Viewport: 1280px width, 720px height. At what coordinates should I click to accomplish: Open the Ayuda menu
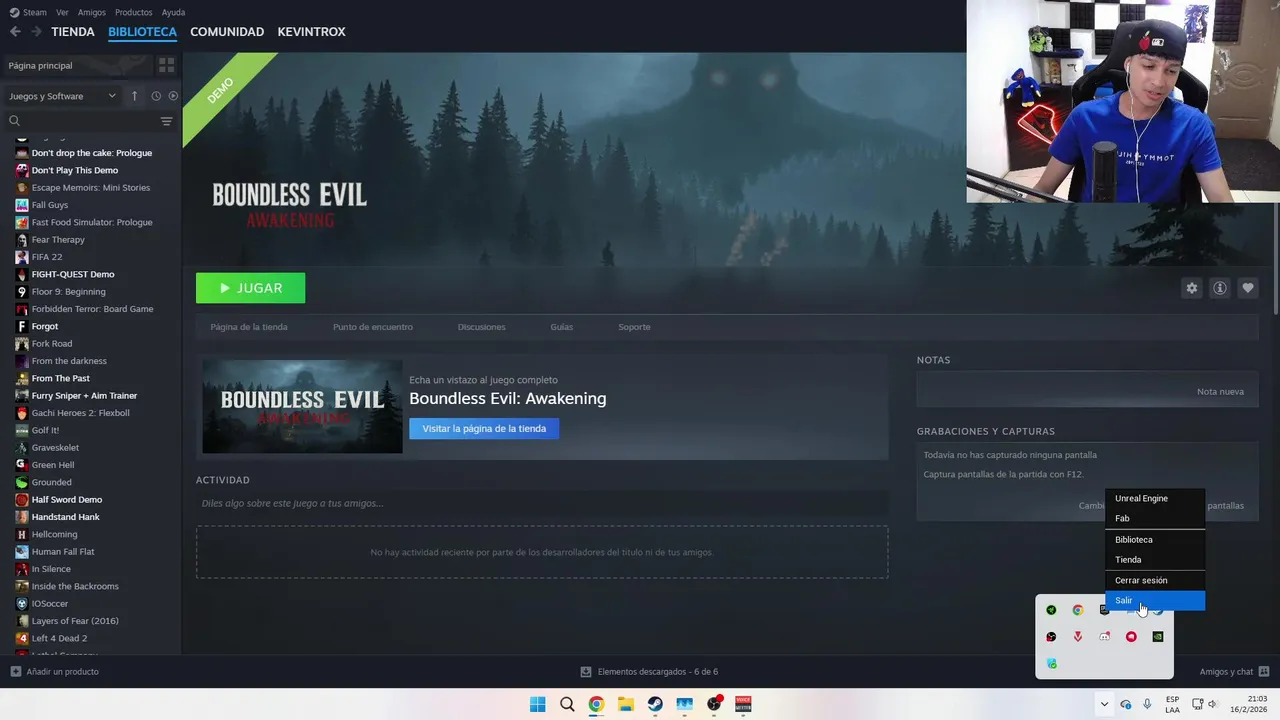pos(173,12)
